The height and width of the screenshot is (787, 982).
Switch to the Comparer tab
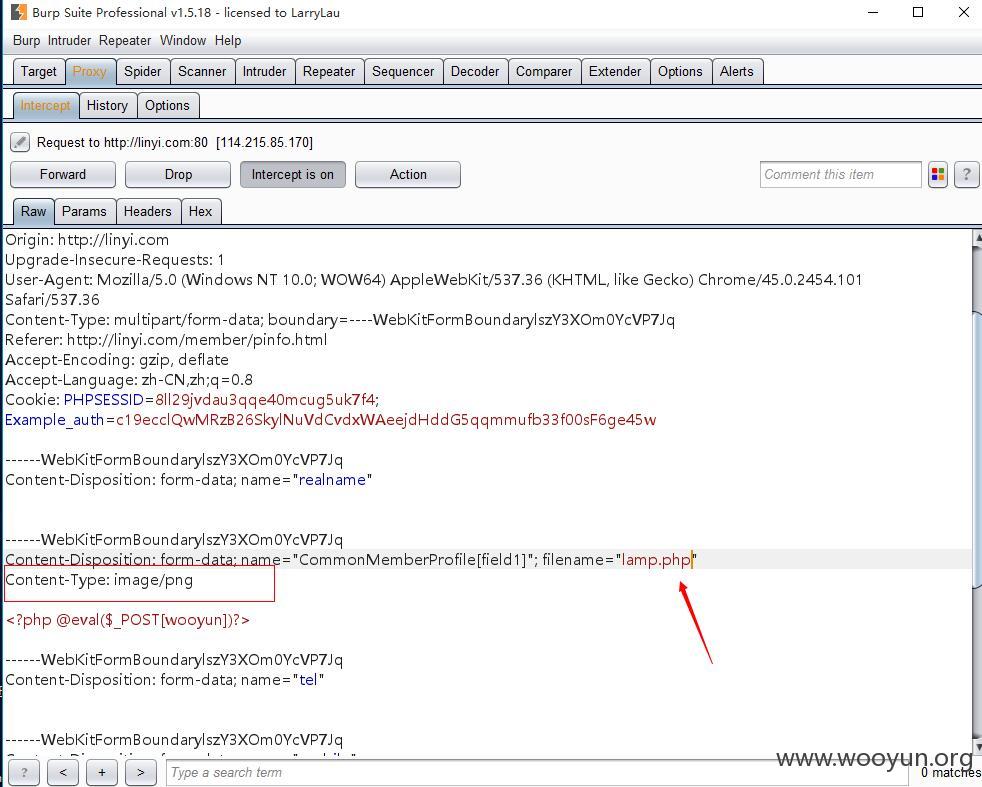pyautogui.click(x=544, y=71)
